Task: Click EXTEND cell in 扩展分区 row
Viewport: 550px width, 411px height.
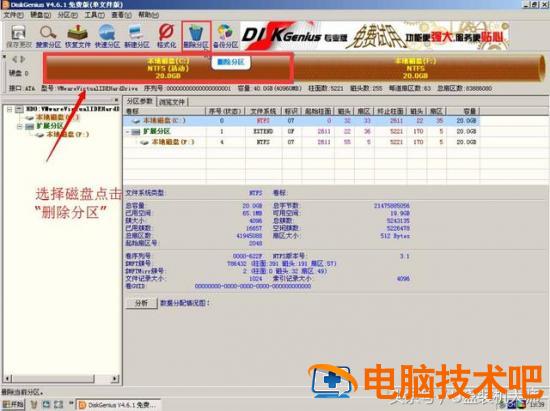Action: point(263,132)
